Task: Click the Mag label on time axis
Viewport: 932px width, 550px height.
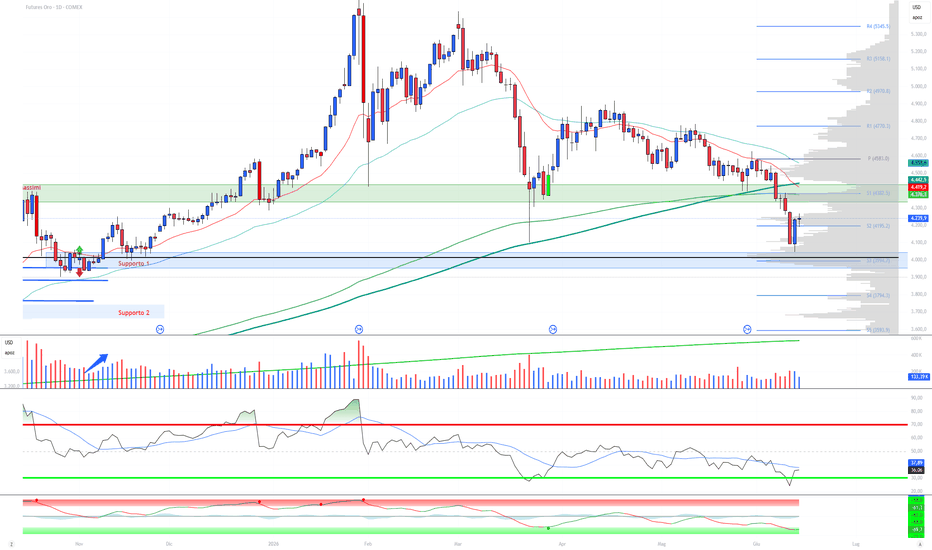Action: pyautogui.click(x=662, y=544)
